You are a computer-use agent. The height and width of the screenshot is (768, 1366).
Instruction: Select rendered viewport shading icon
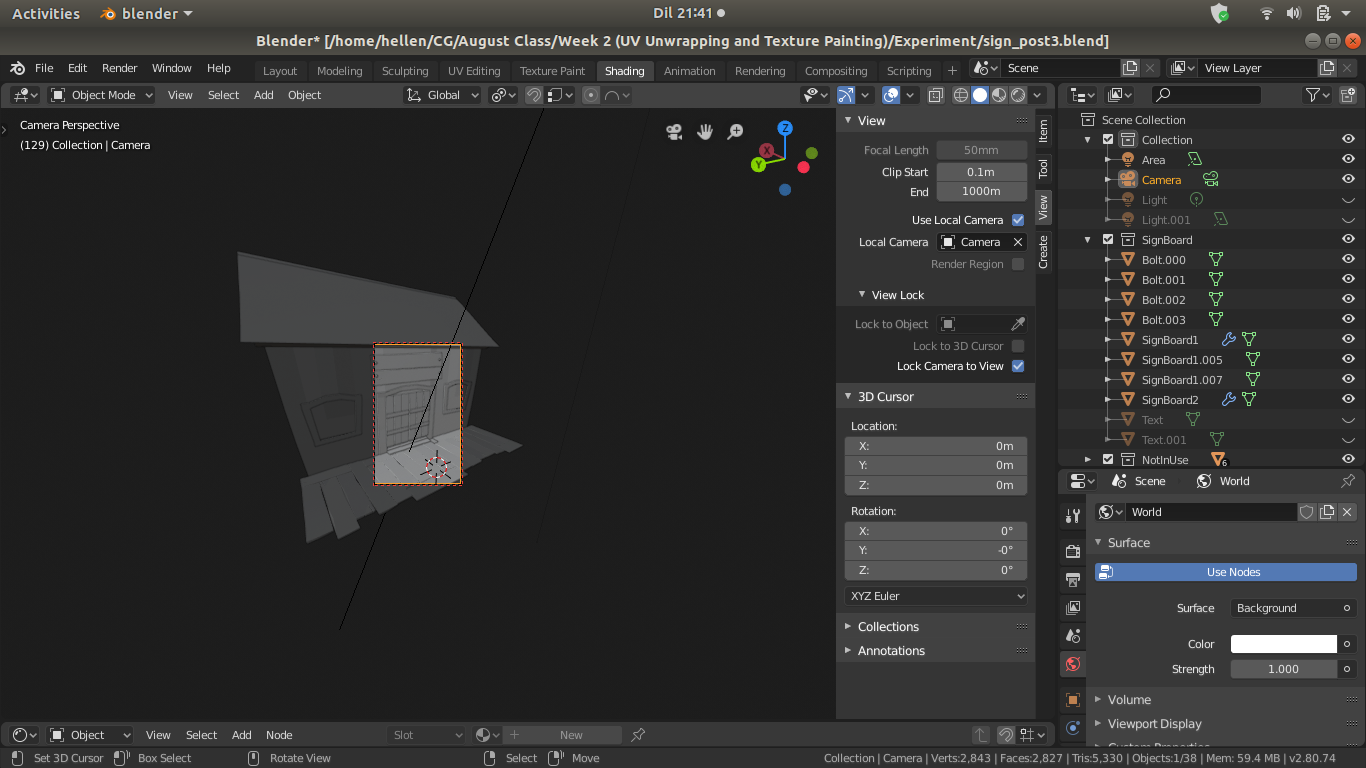(x=1018, y=95)
